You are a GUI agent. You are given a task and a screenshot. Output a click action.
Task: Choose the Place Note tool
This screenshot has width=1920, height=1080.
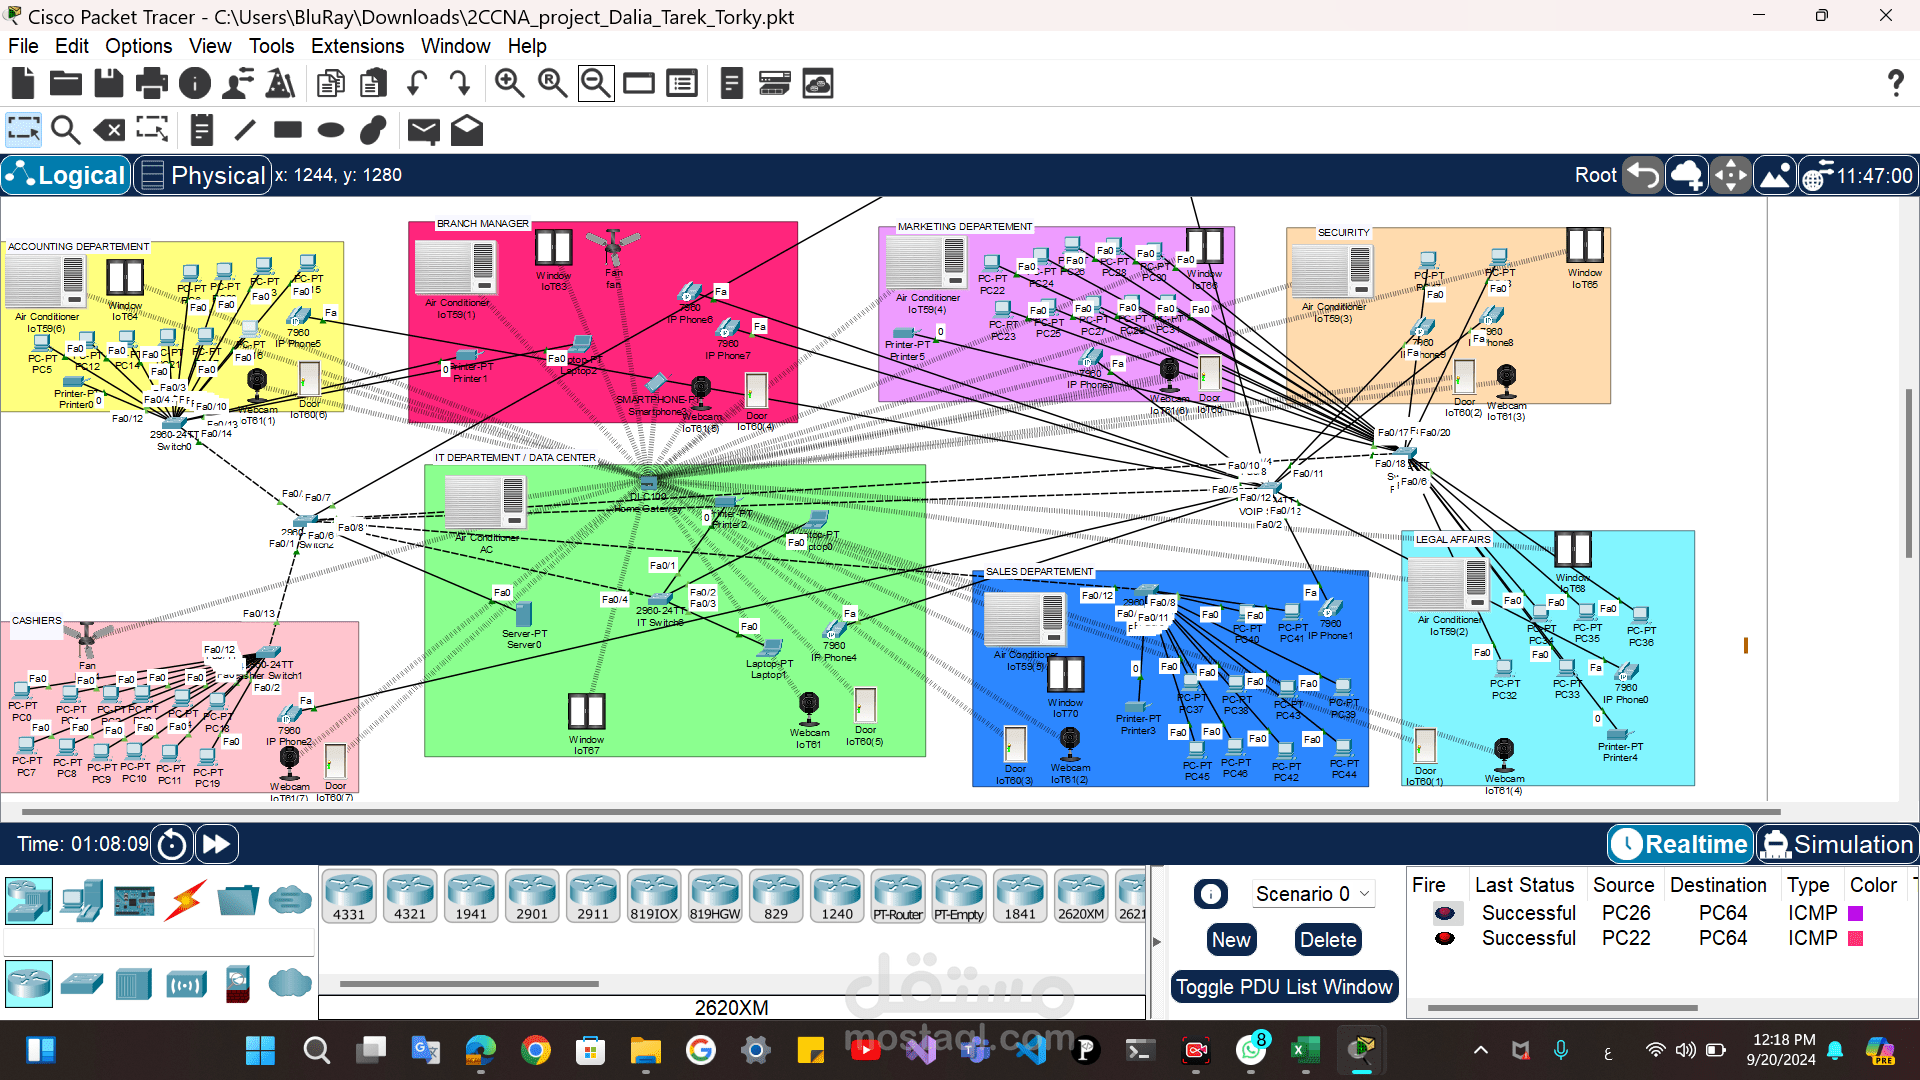[202, 130]
